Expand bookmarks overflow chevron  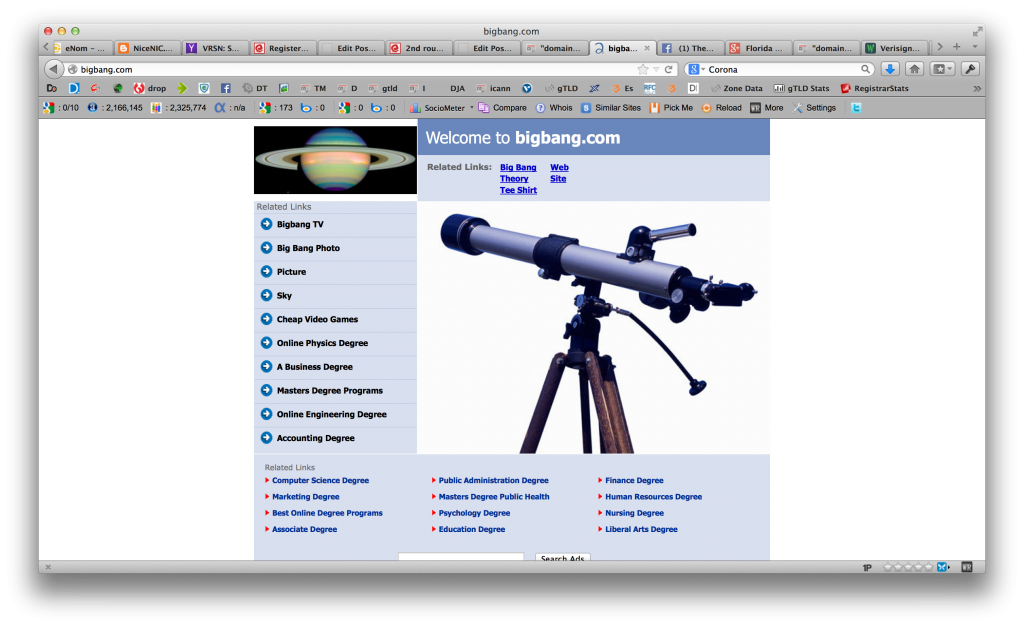click(x=977, y=88)
